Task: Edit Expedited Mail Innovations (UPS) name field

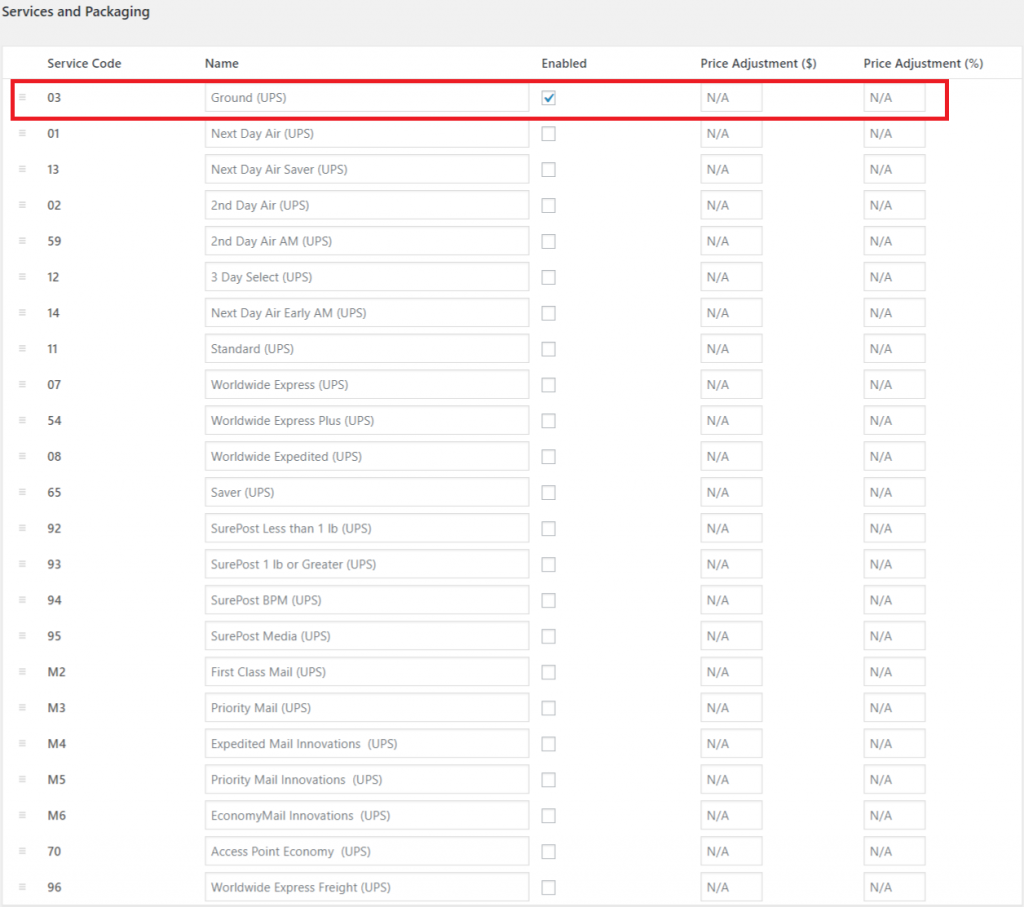Action: (x=366, y=744)
